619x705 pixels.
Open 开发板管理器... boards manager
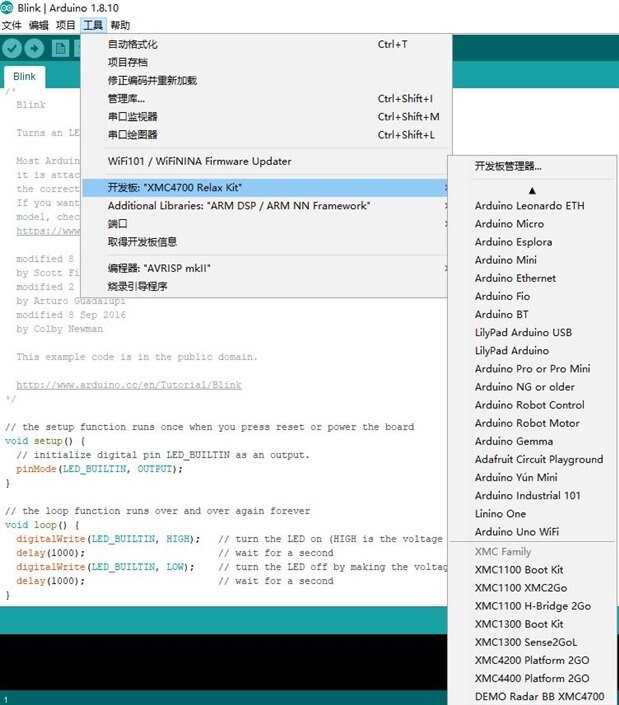tap(533, 166)
